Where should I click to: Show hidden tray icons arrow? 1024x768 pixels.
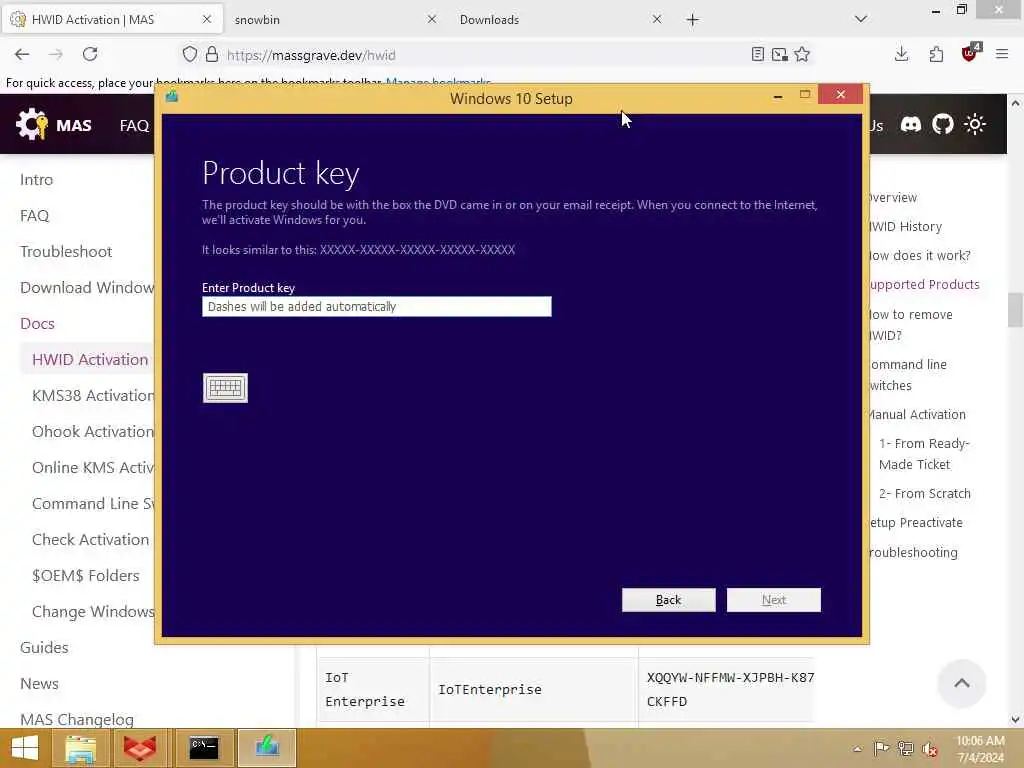[857, 748]
